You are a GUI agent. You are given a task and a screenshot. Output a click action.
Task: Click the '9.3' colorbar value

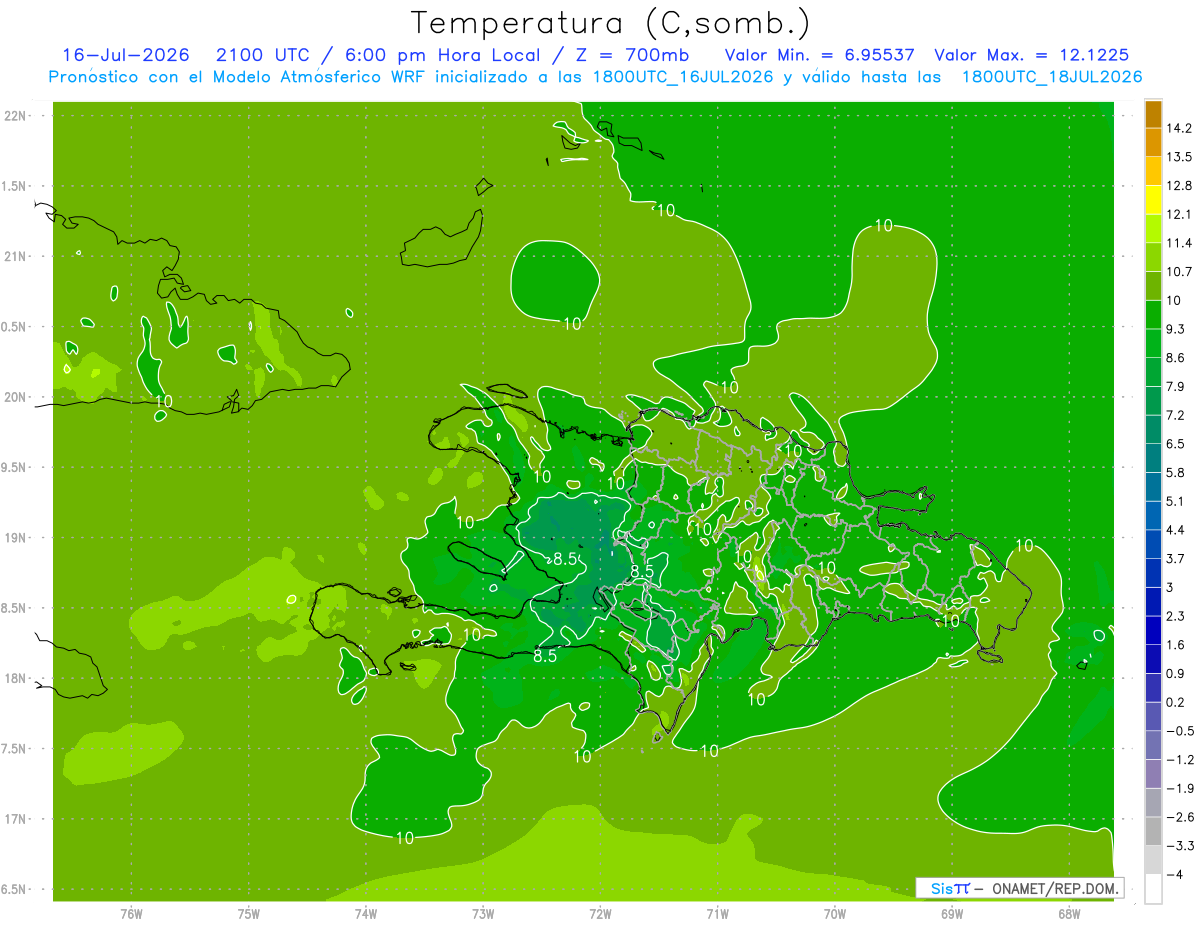[x=1176, y=329]
